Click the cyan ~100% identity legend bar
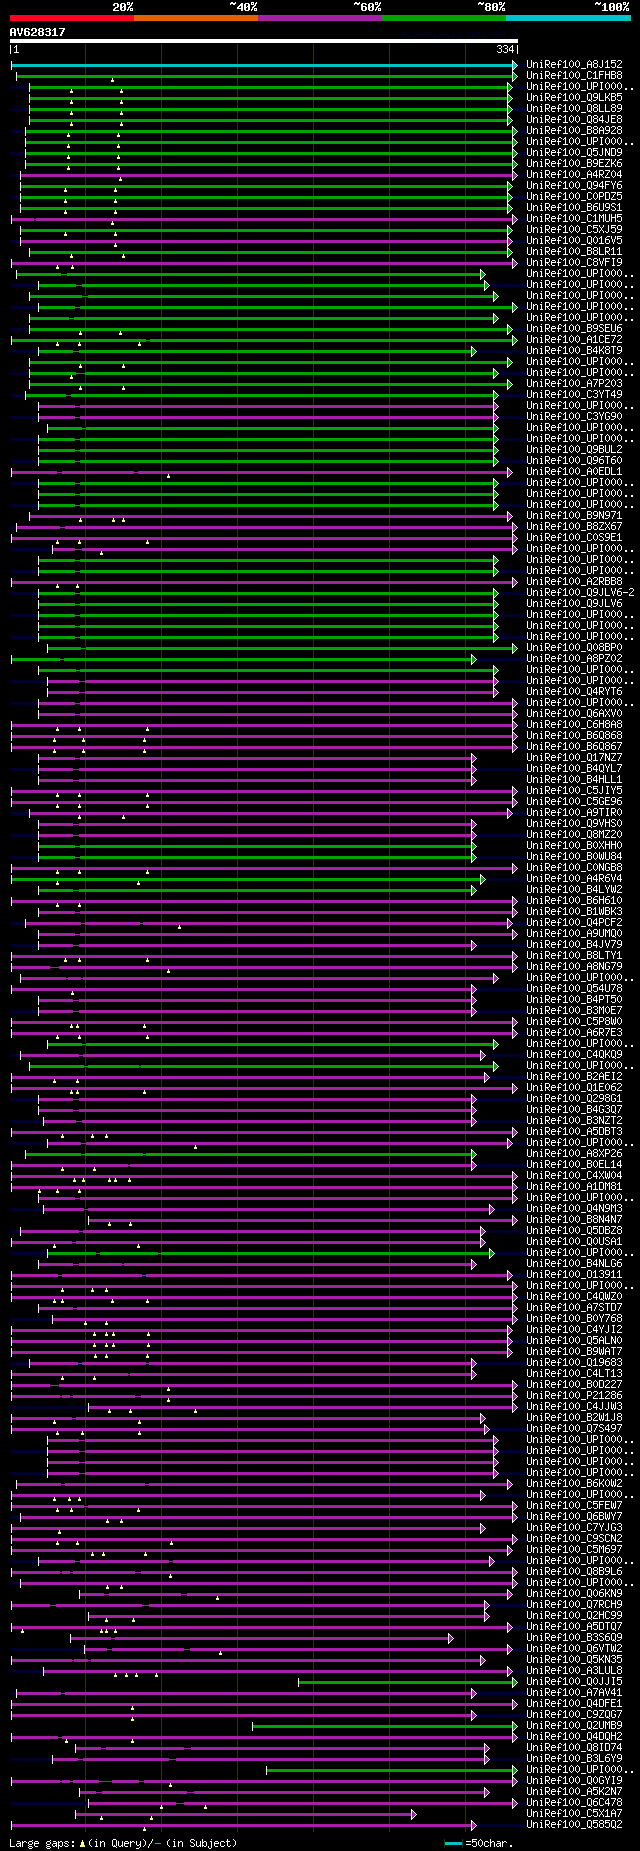The image size is (640, 1851). tap(568, 18)
